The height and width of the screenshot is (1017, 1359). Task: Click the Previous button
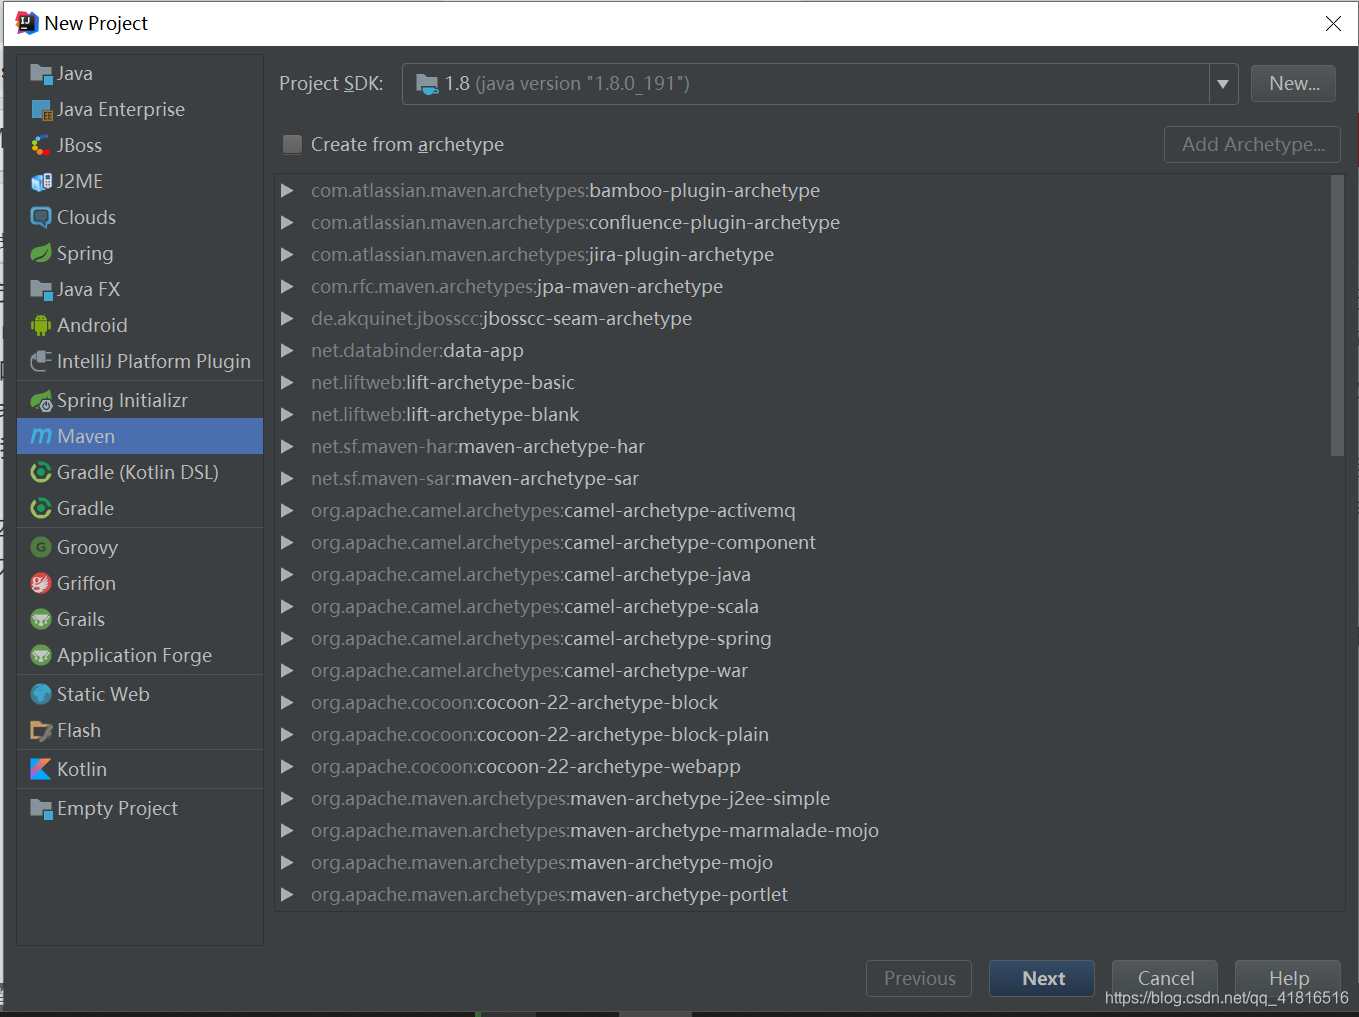click(x=919, y=978)
